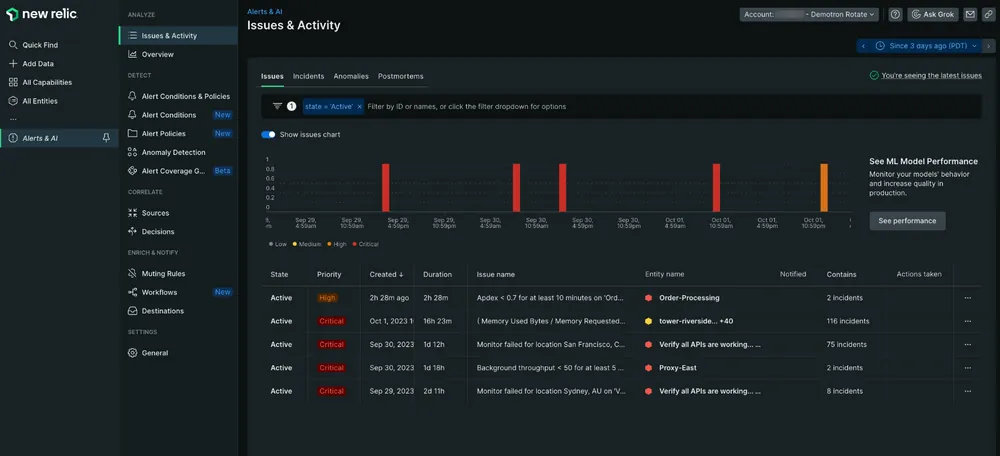
Task: Open Alert Coverage Gap Beta item
Action: [179, 171]
